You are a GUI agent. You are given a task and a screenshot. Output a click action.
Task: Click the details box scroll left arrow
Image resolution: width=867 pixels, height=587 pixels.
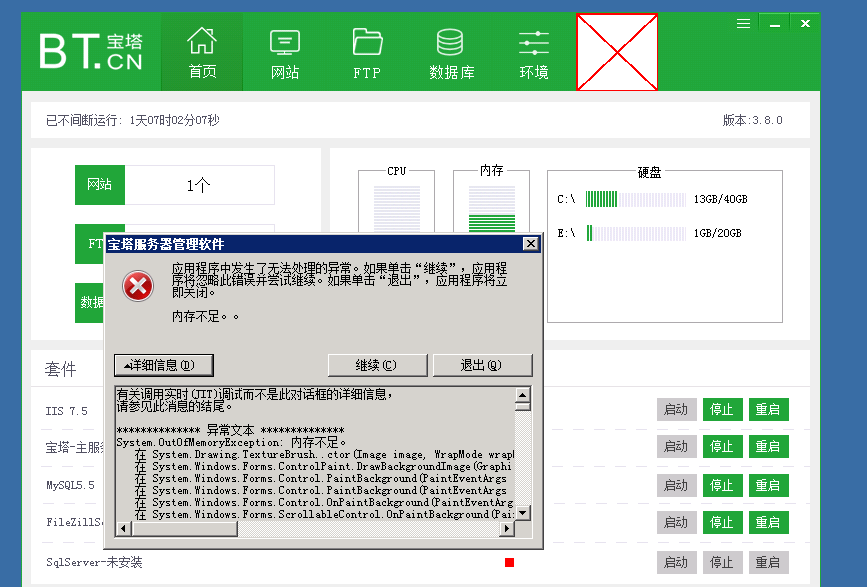point(123,528)
